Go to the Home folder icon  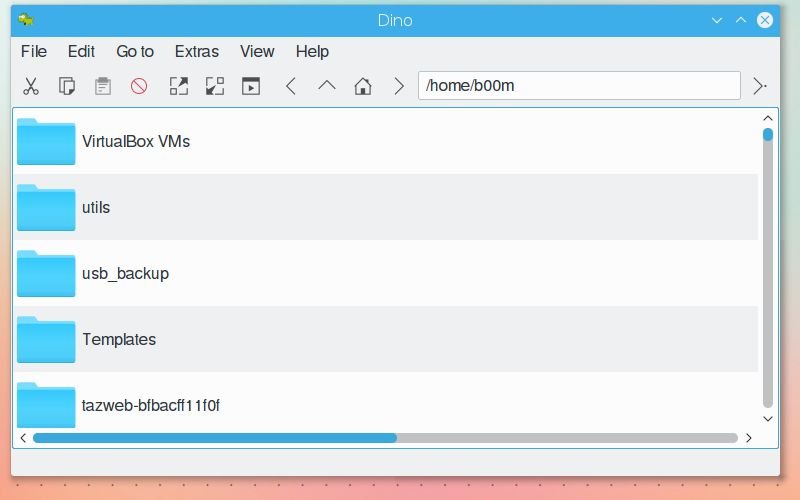point(363,86)
